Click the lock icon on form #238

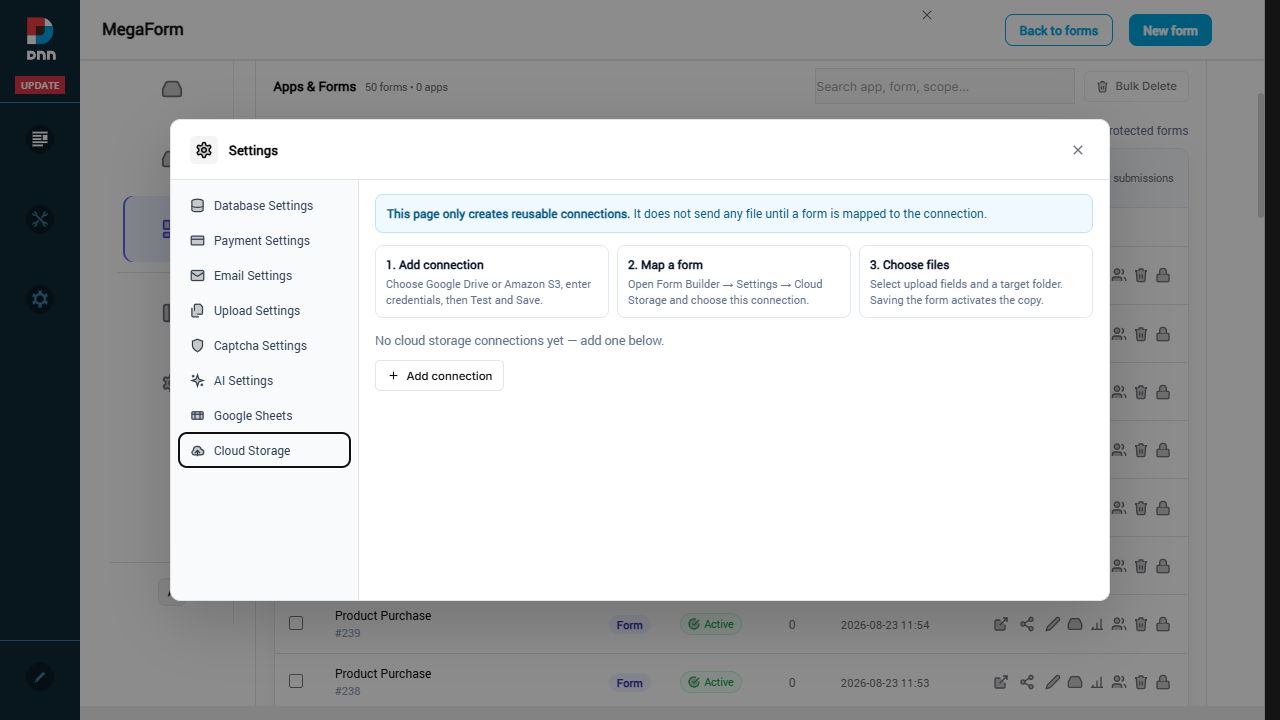click(x=1163, y=682)
